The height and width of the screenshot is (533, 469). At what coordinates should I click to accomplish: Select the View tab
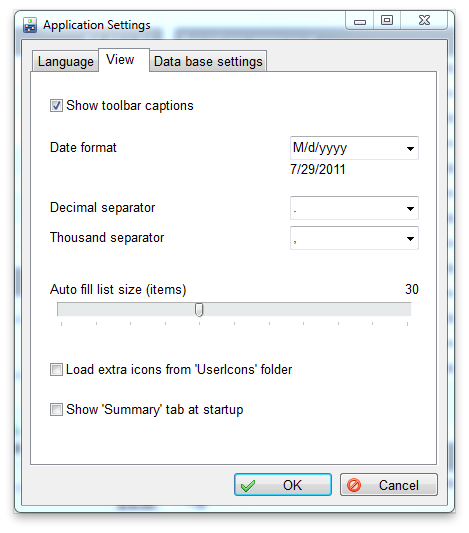[124, 60]
